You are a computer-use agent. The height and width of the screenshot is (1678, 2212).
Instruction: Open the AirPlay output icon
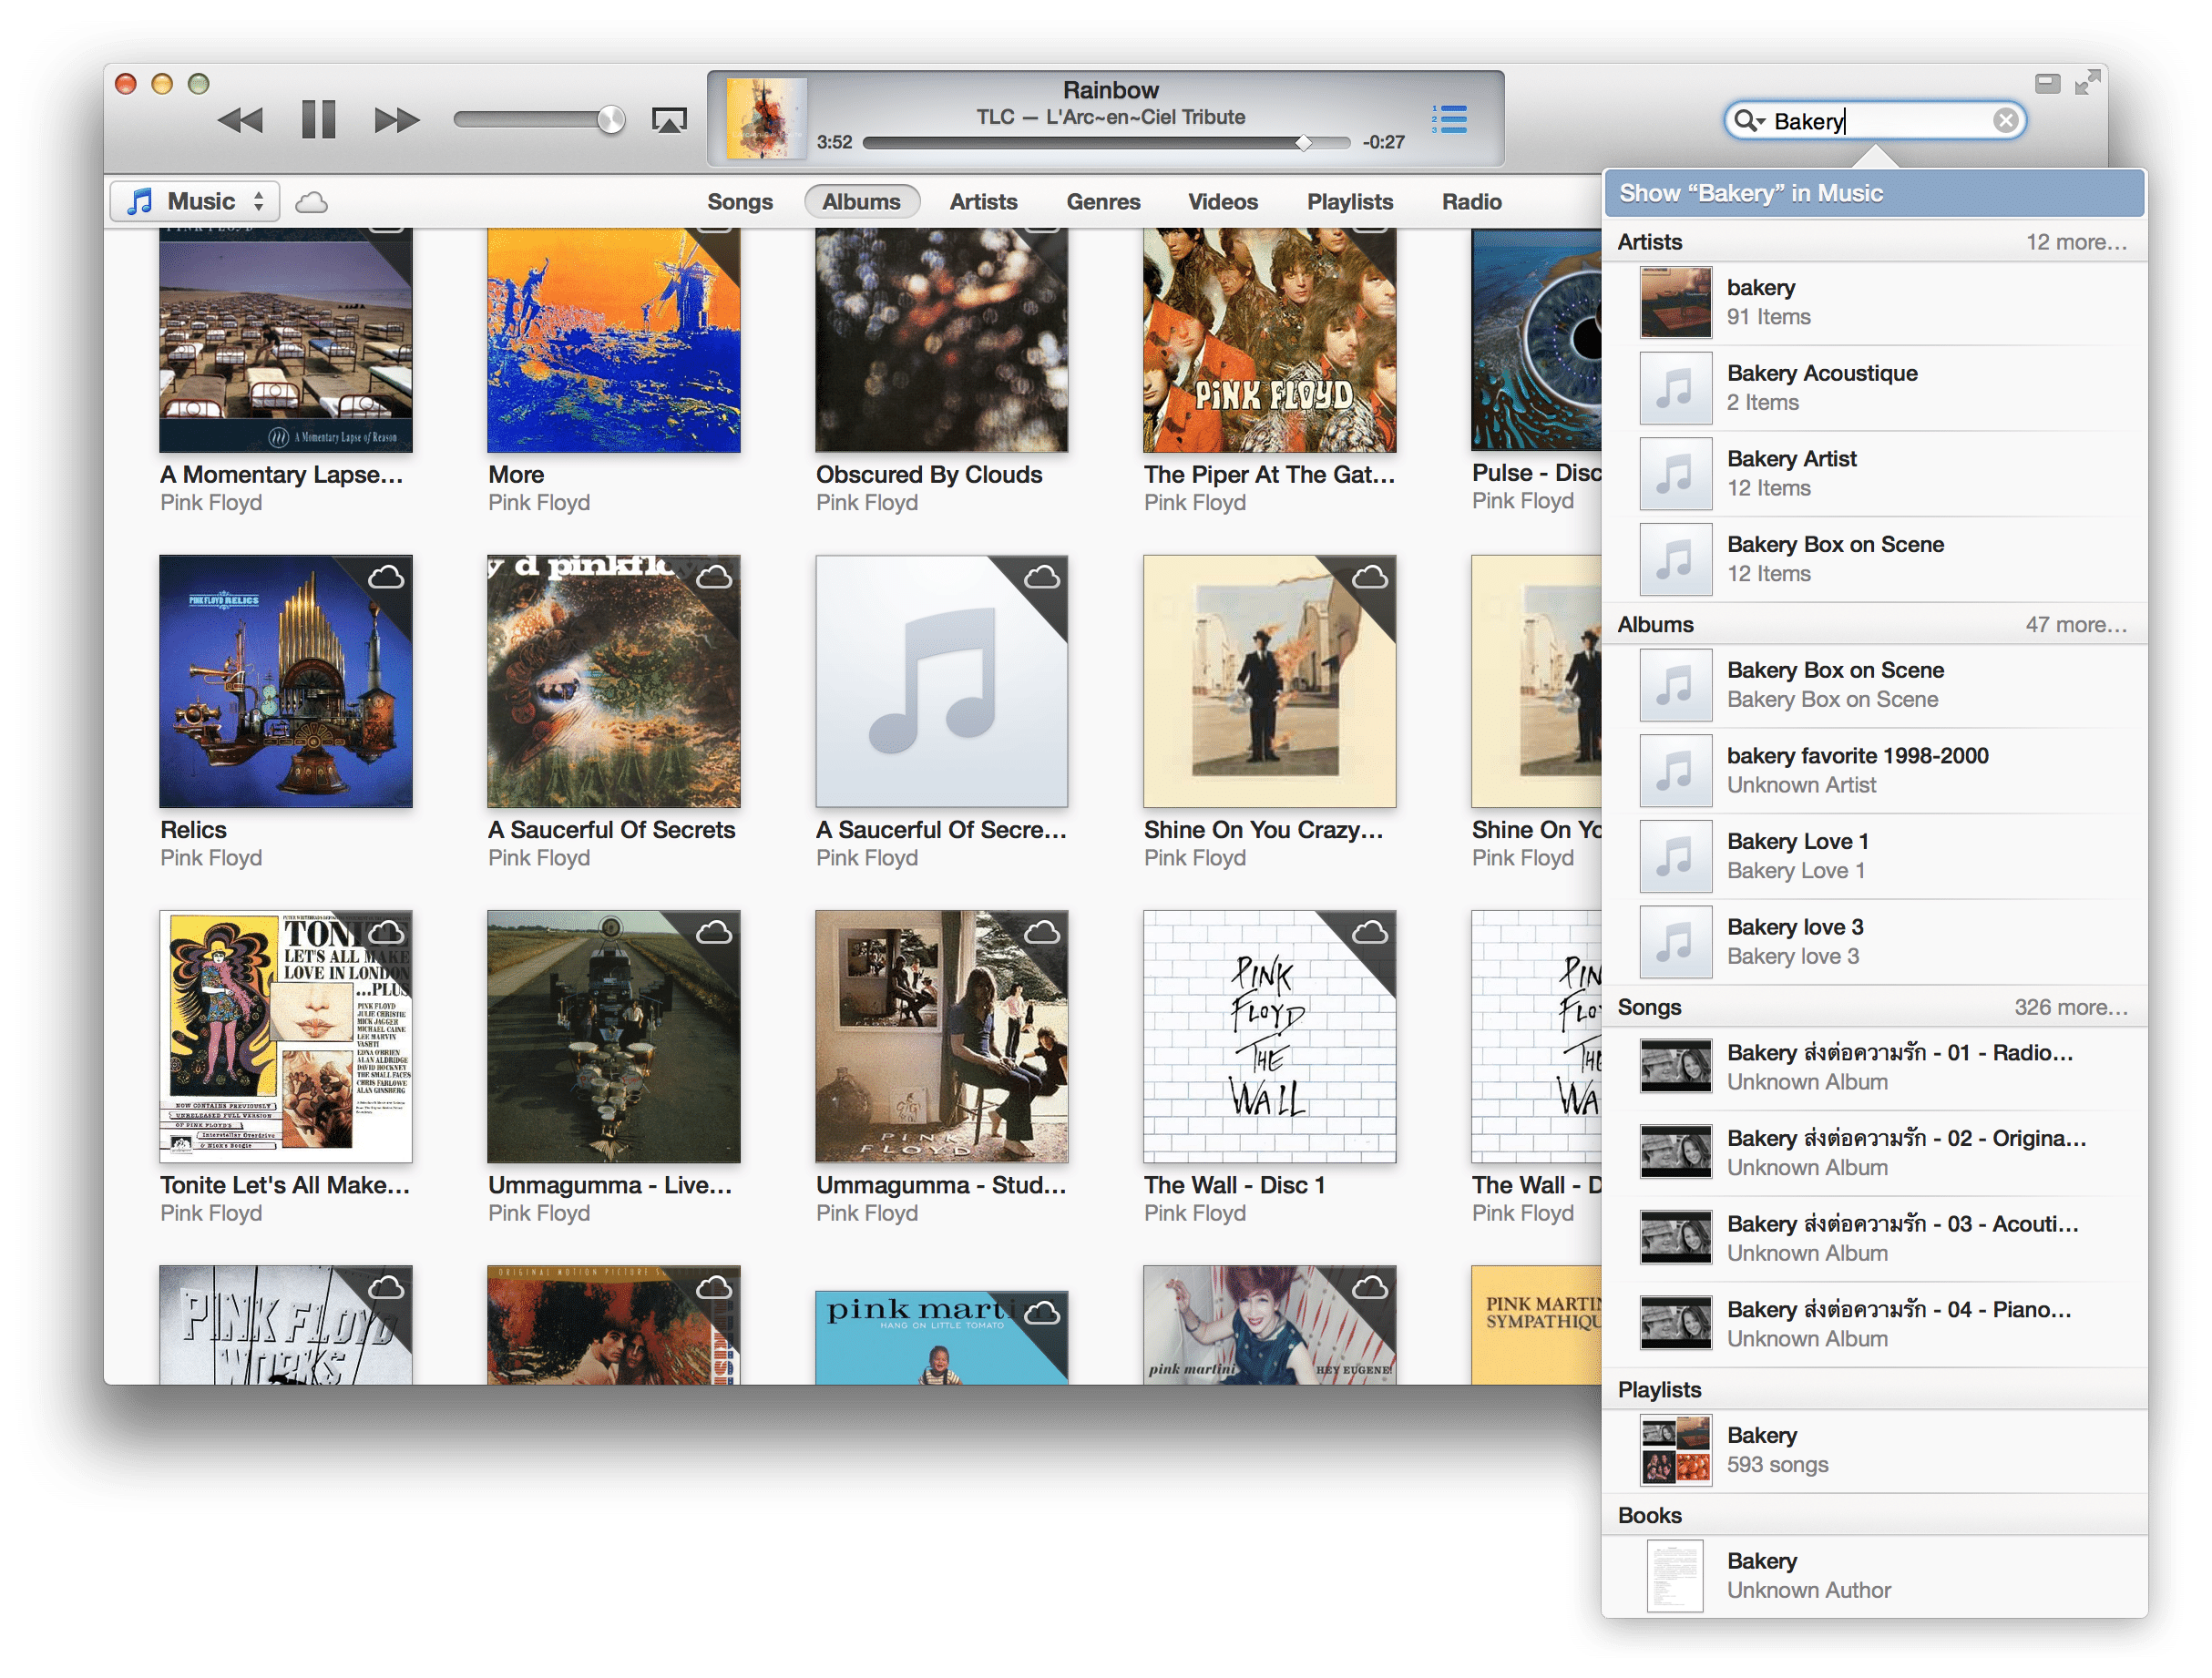669,121
